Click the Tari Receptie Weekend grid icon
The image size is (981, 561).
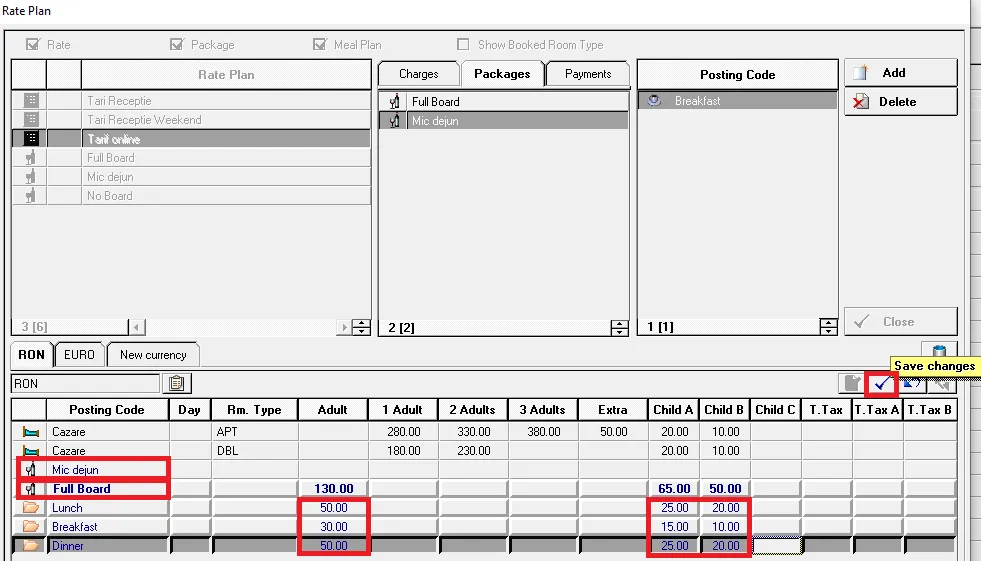(x=31, y=119)
